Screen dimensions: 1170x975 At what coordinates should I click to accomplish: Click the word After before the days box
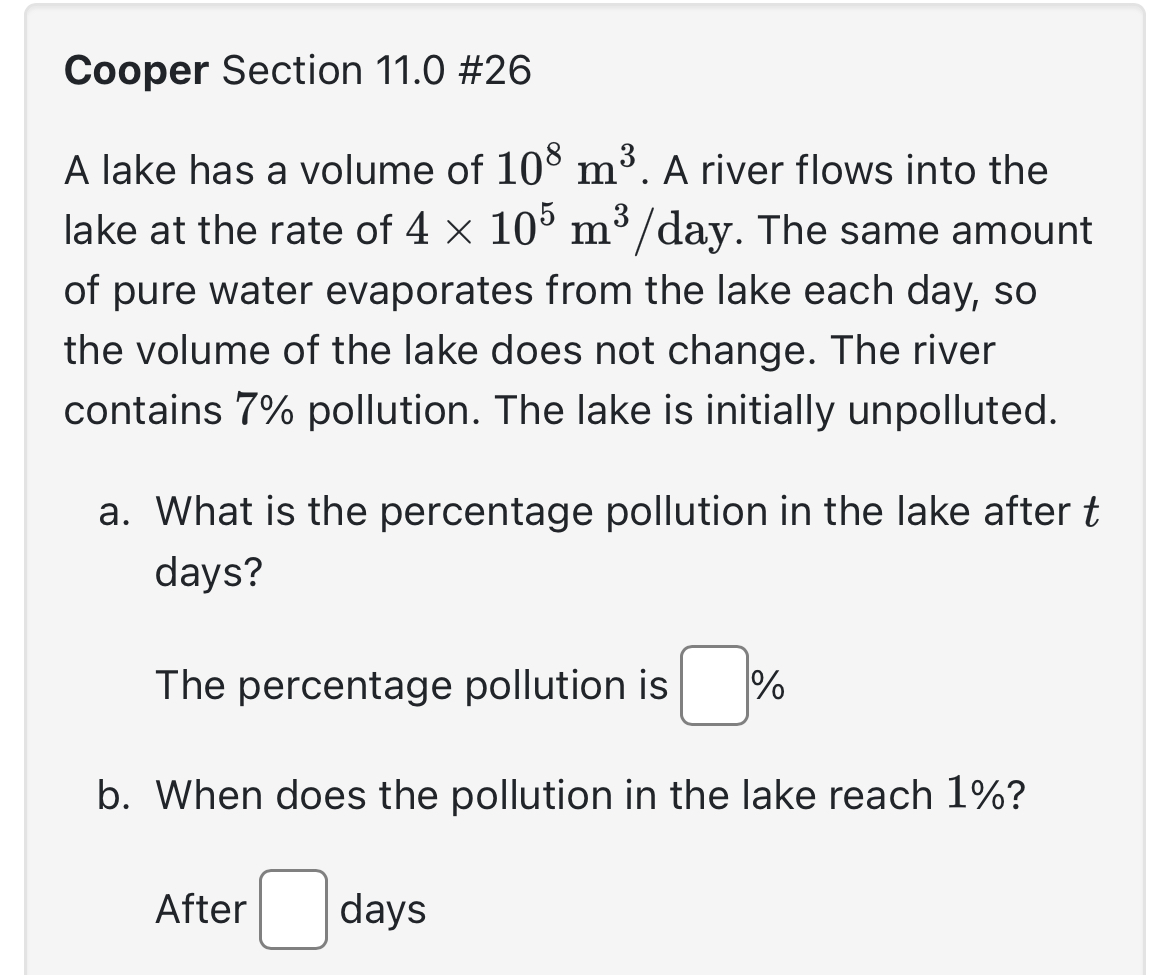pos(201,908)
